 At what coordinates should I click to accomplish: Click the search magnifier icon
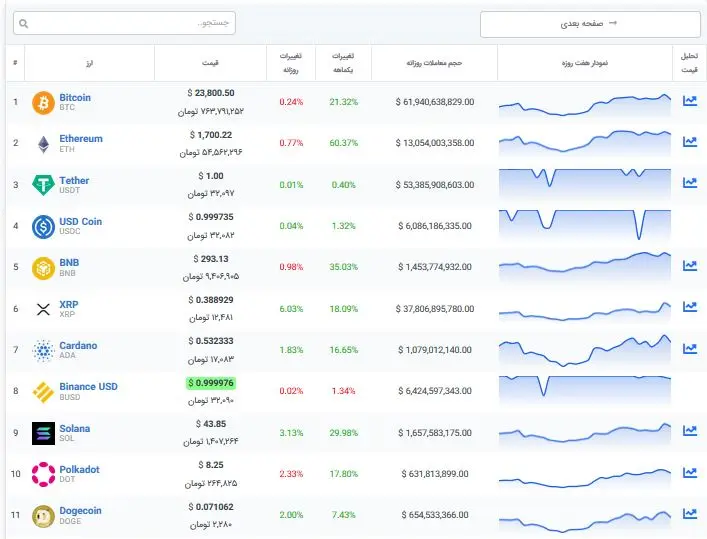[x=24, y=23]
